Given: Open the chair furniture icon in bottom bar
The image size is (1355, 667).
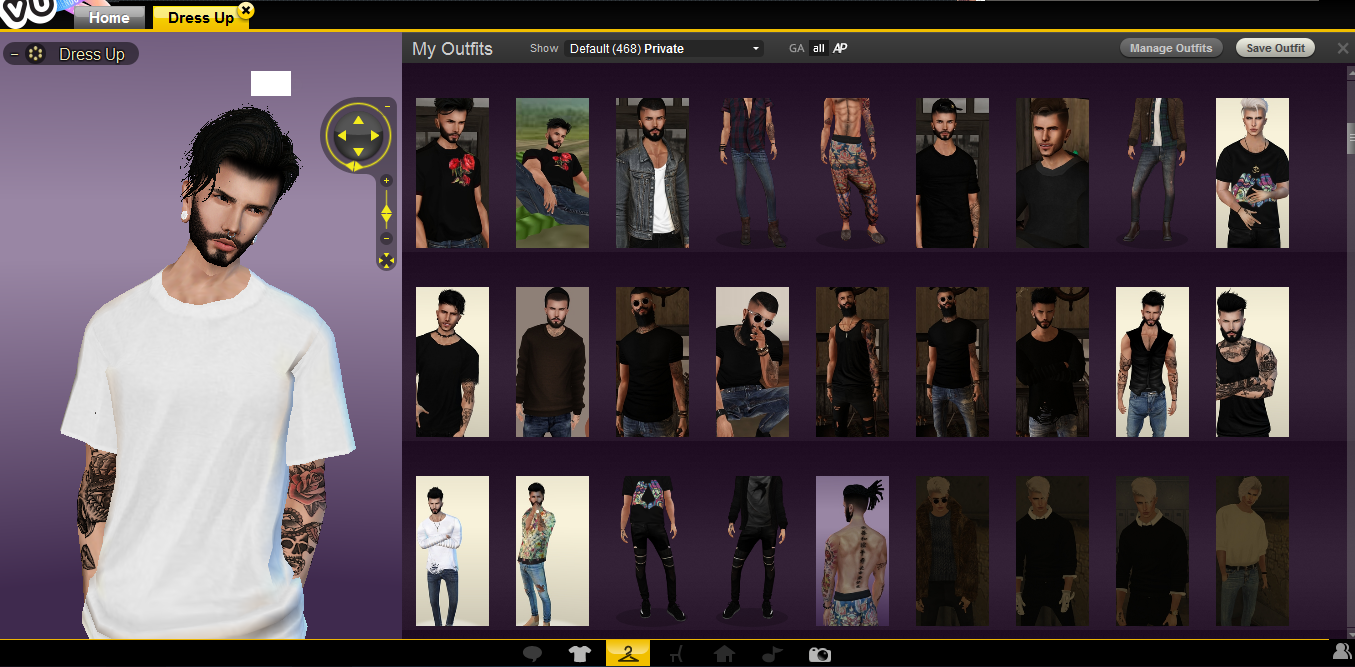Looking at the screenshot, I should (x=676, y=654).
